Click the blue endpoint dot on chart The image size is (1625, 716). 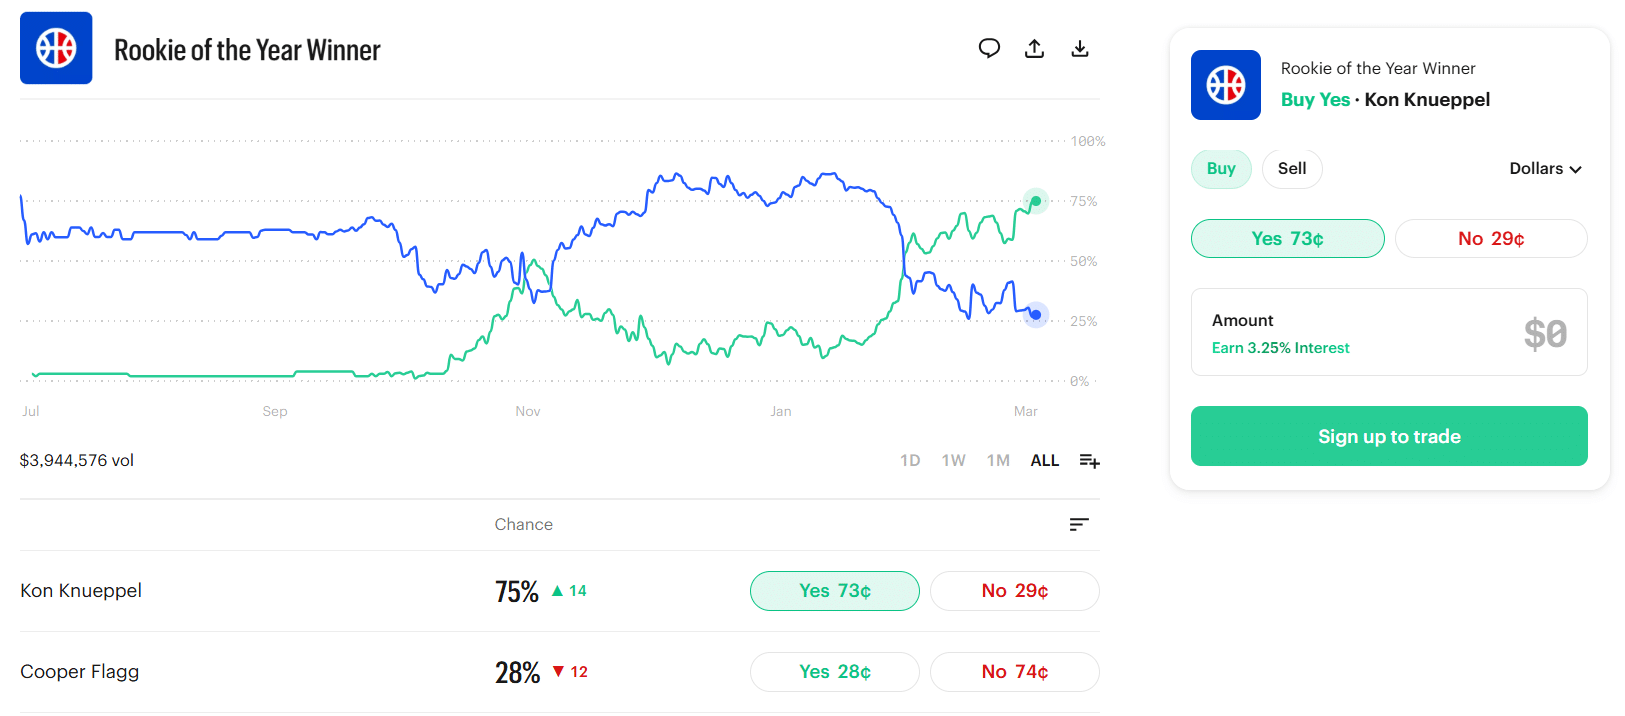click(1036, 315)
